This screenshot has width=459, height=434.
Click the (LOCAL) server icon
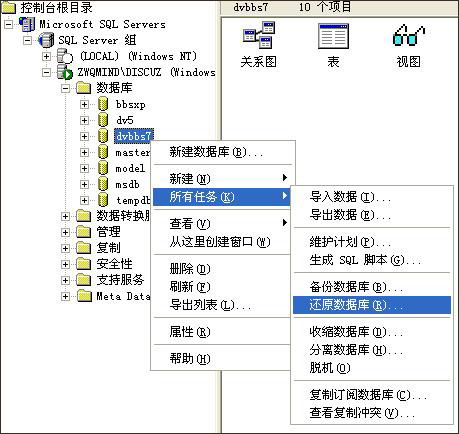(65, 56)
